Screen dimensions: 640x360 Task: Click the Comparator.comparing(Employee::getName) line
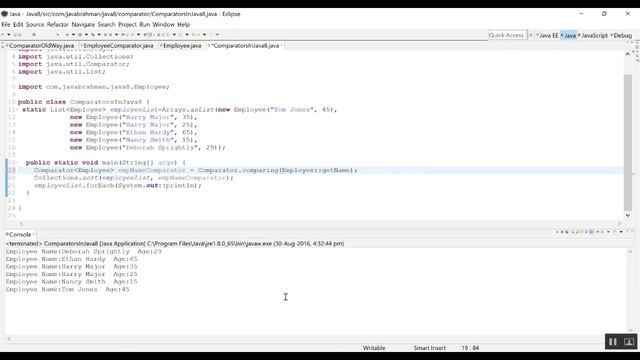(196, 170)
